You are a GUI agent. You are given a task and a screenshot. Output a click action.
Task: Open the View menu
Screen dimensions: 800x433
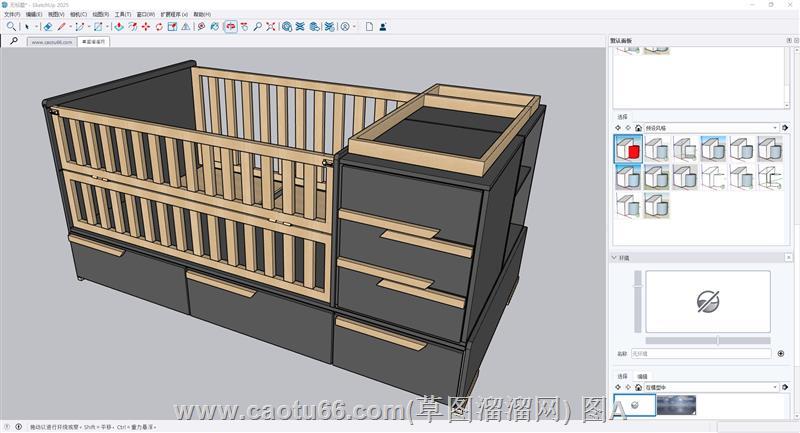56,14
